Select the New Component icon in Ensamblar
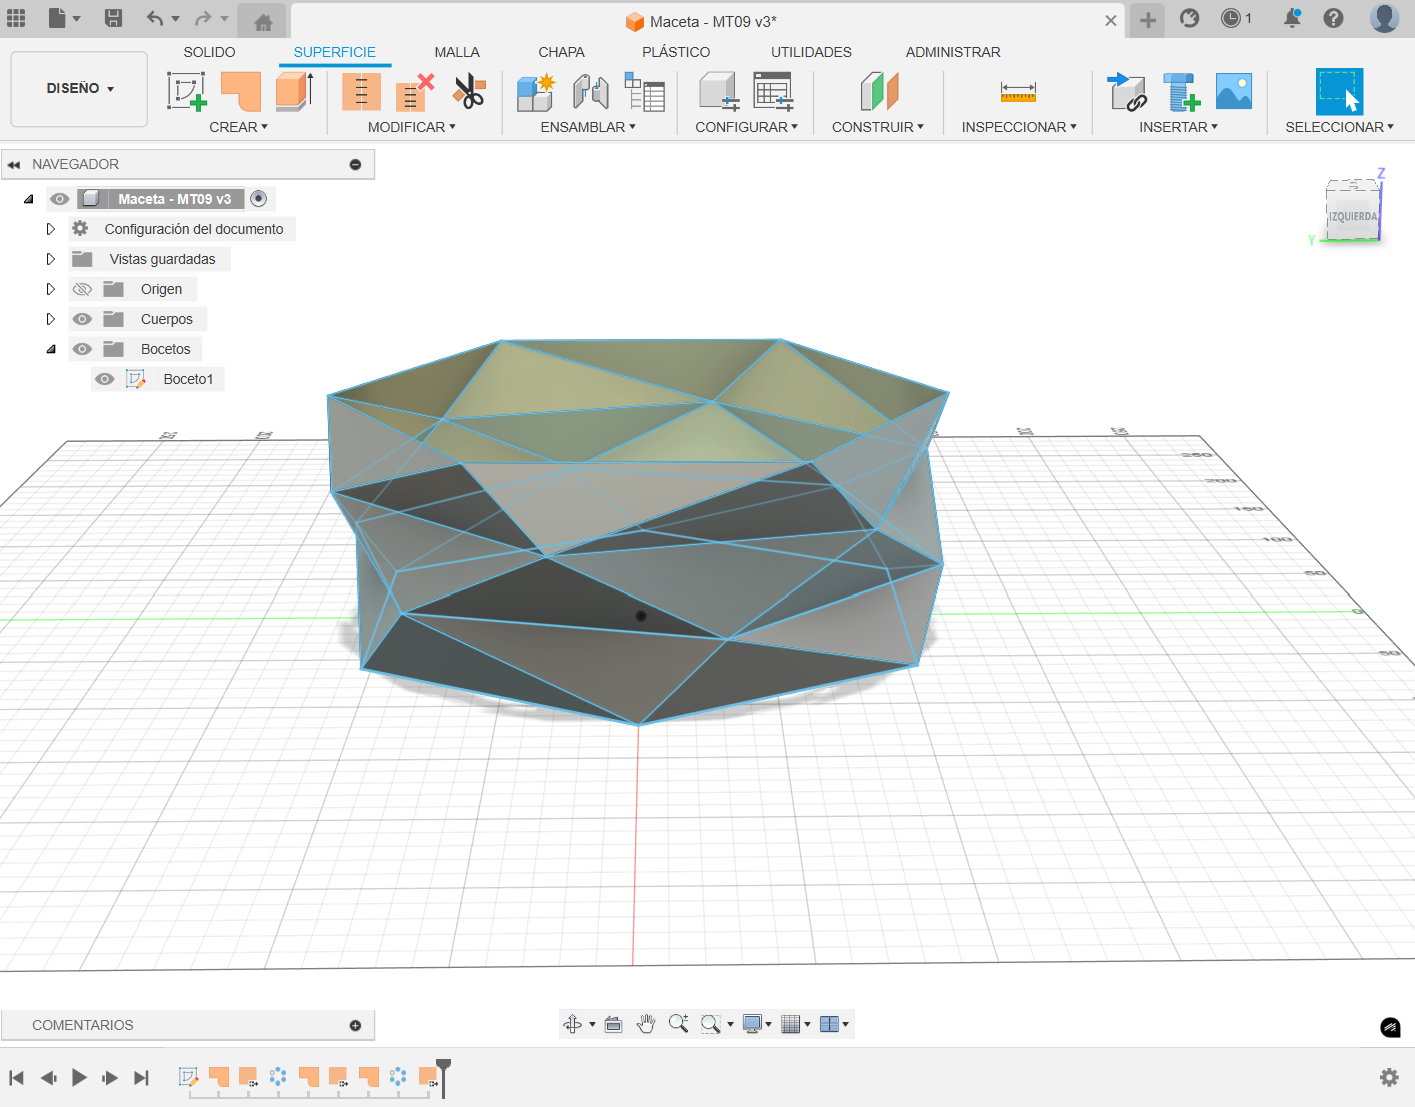The image size is (1415, 1107). [x=536, y=91]
